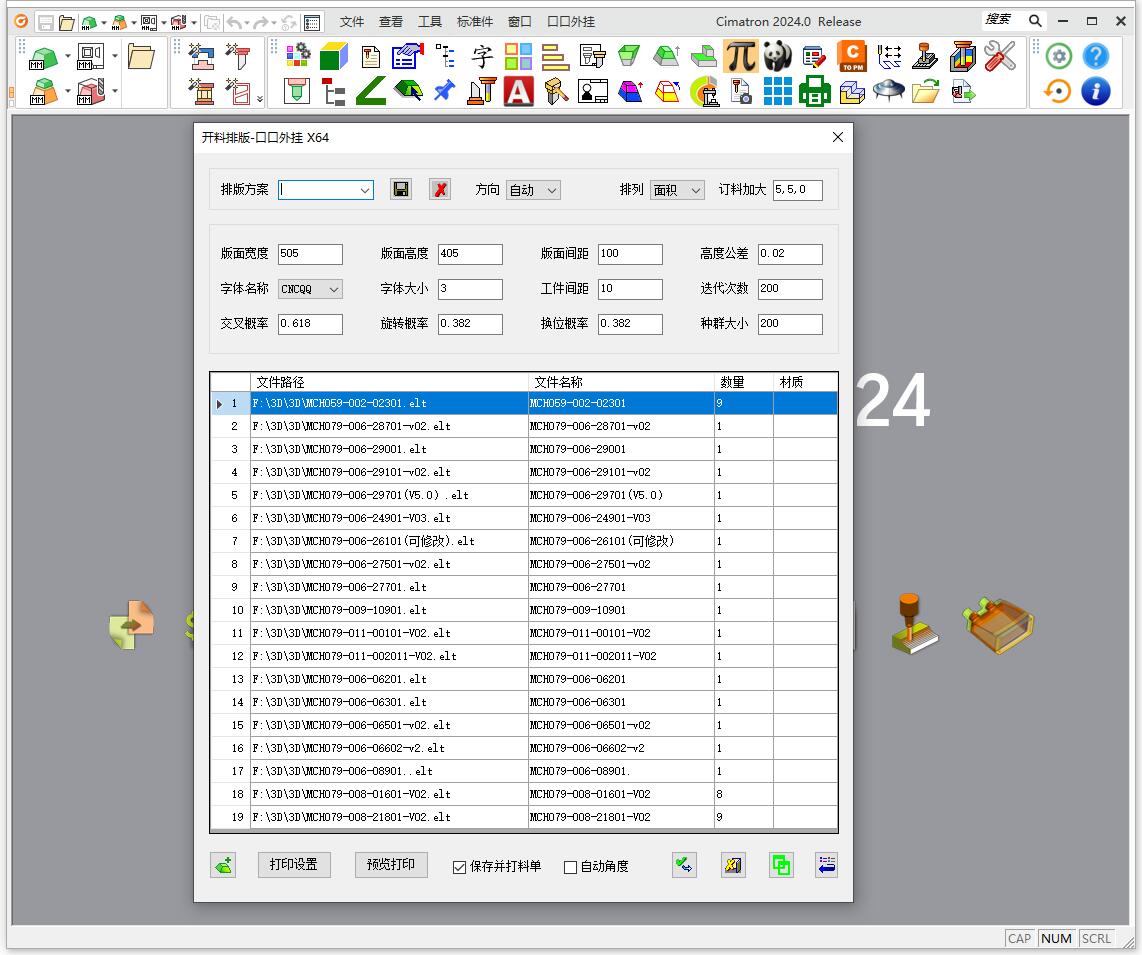Click the add part icon at the dialog's bottom left

(223, 866)
